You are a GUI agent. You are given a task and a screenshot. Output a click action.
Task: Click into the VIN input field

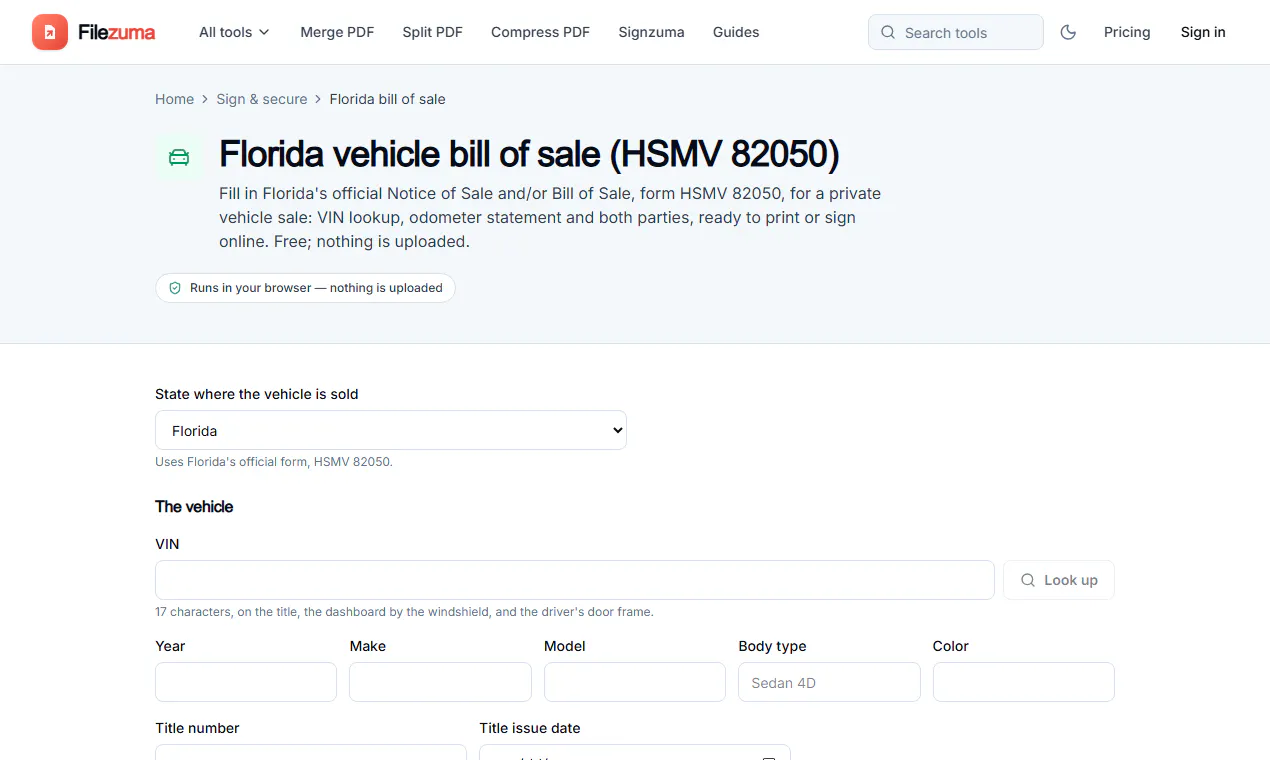tap(575, 580)
